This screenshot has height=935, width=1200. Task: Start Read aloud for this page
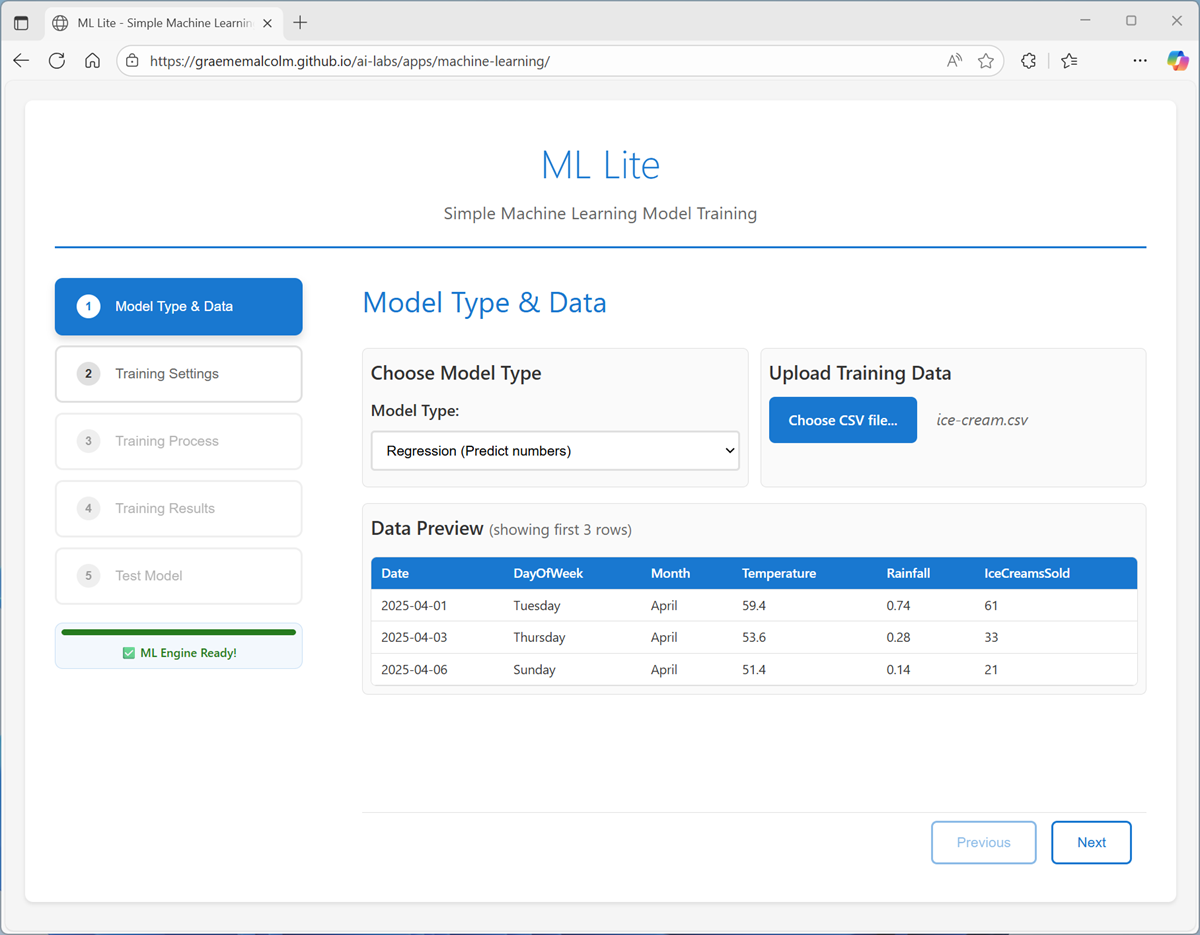tap(953, 60)
